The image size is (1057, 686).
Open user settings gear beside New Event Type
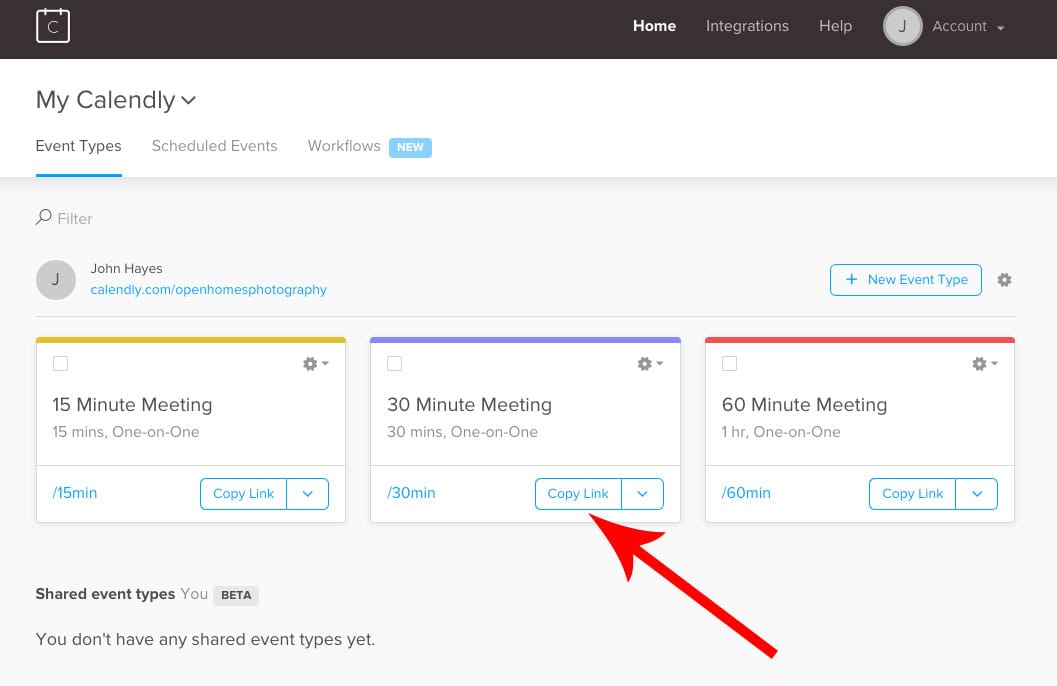(1004, 280)
